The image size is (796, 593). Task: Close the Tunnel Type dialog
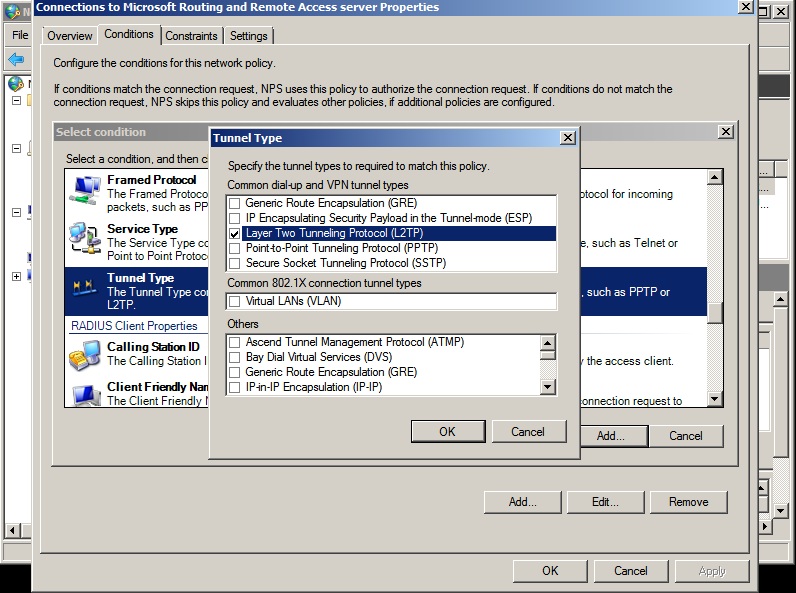[x=568, y=138]
